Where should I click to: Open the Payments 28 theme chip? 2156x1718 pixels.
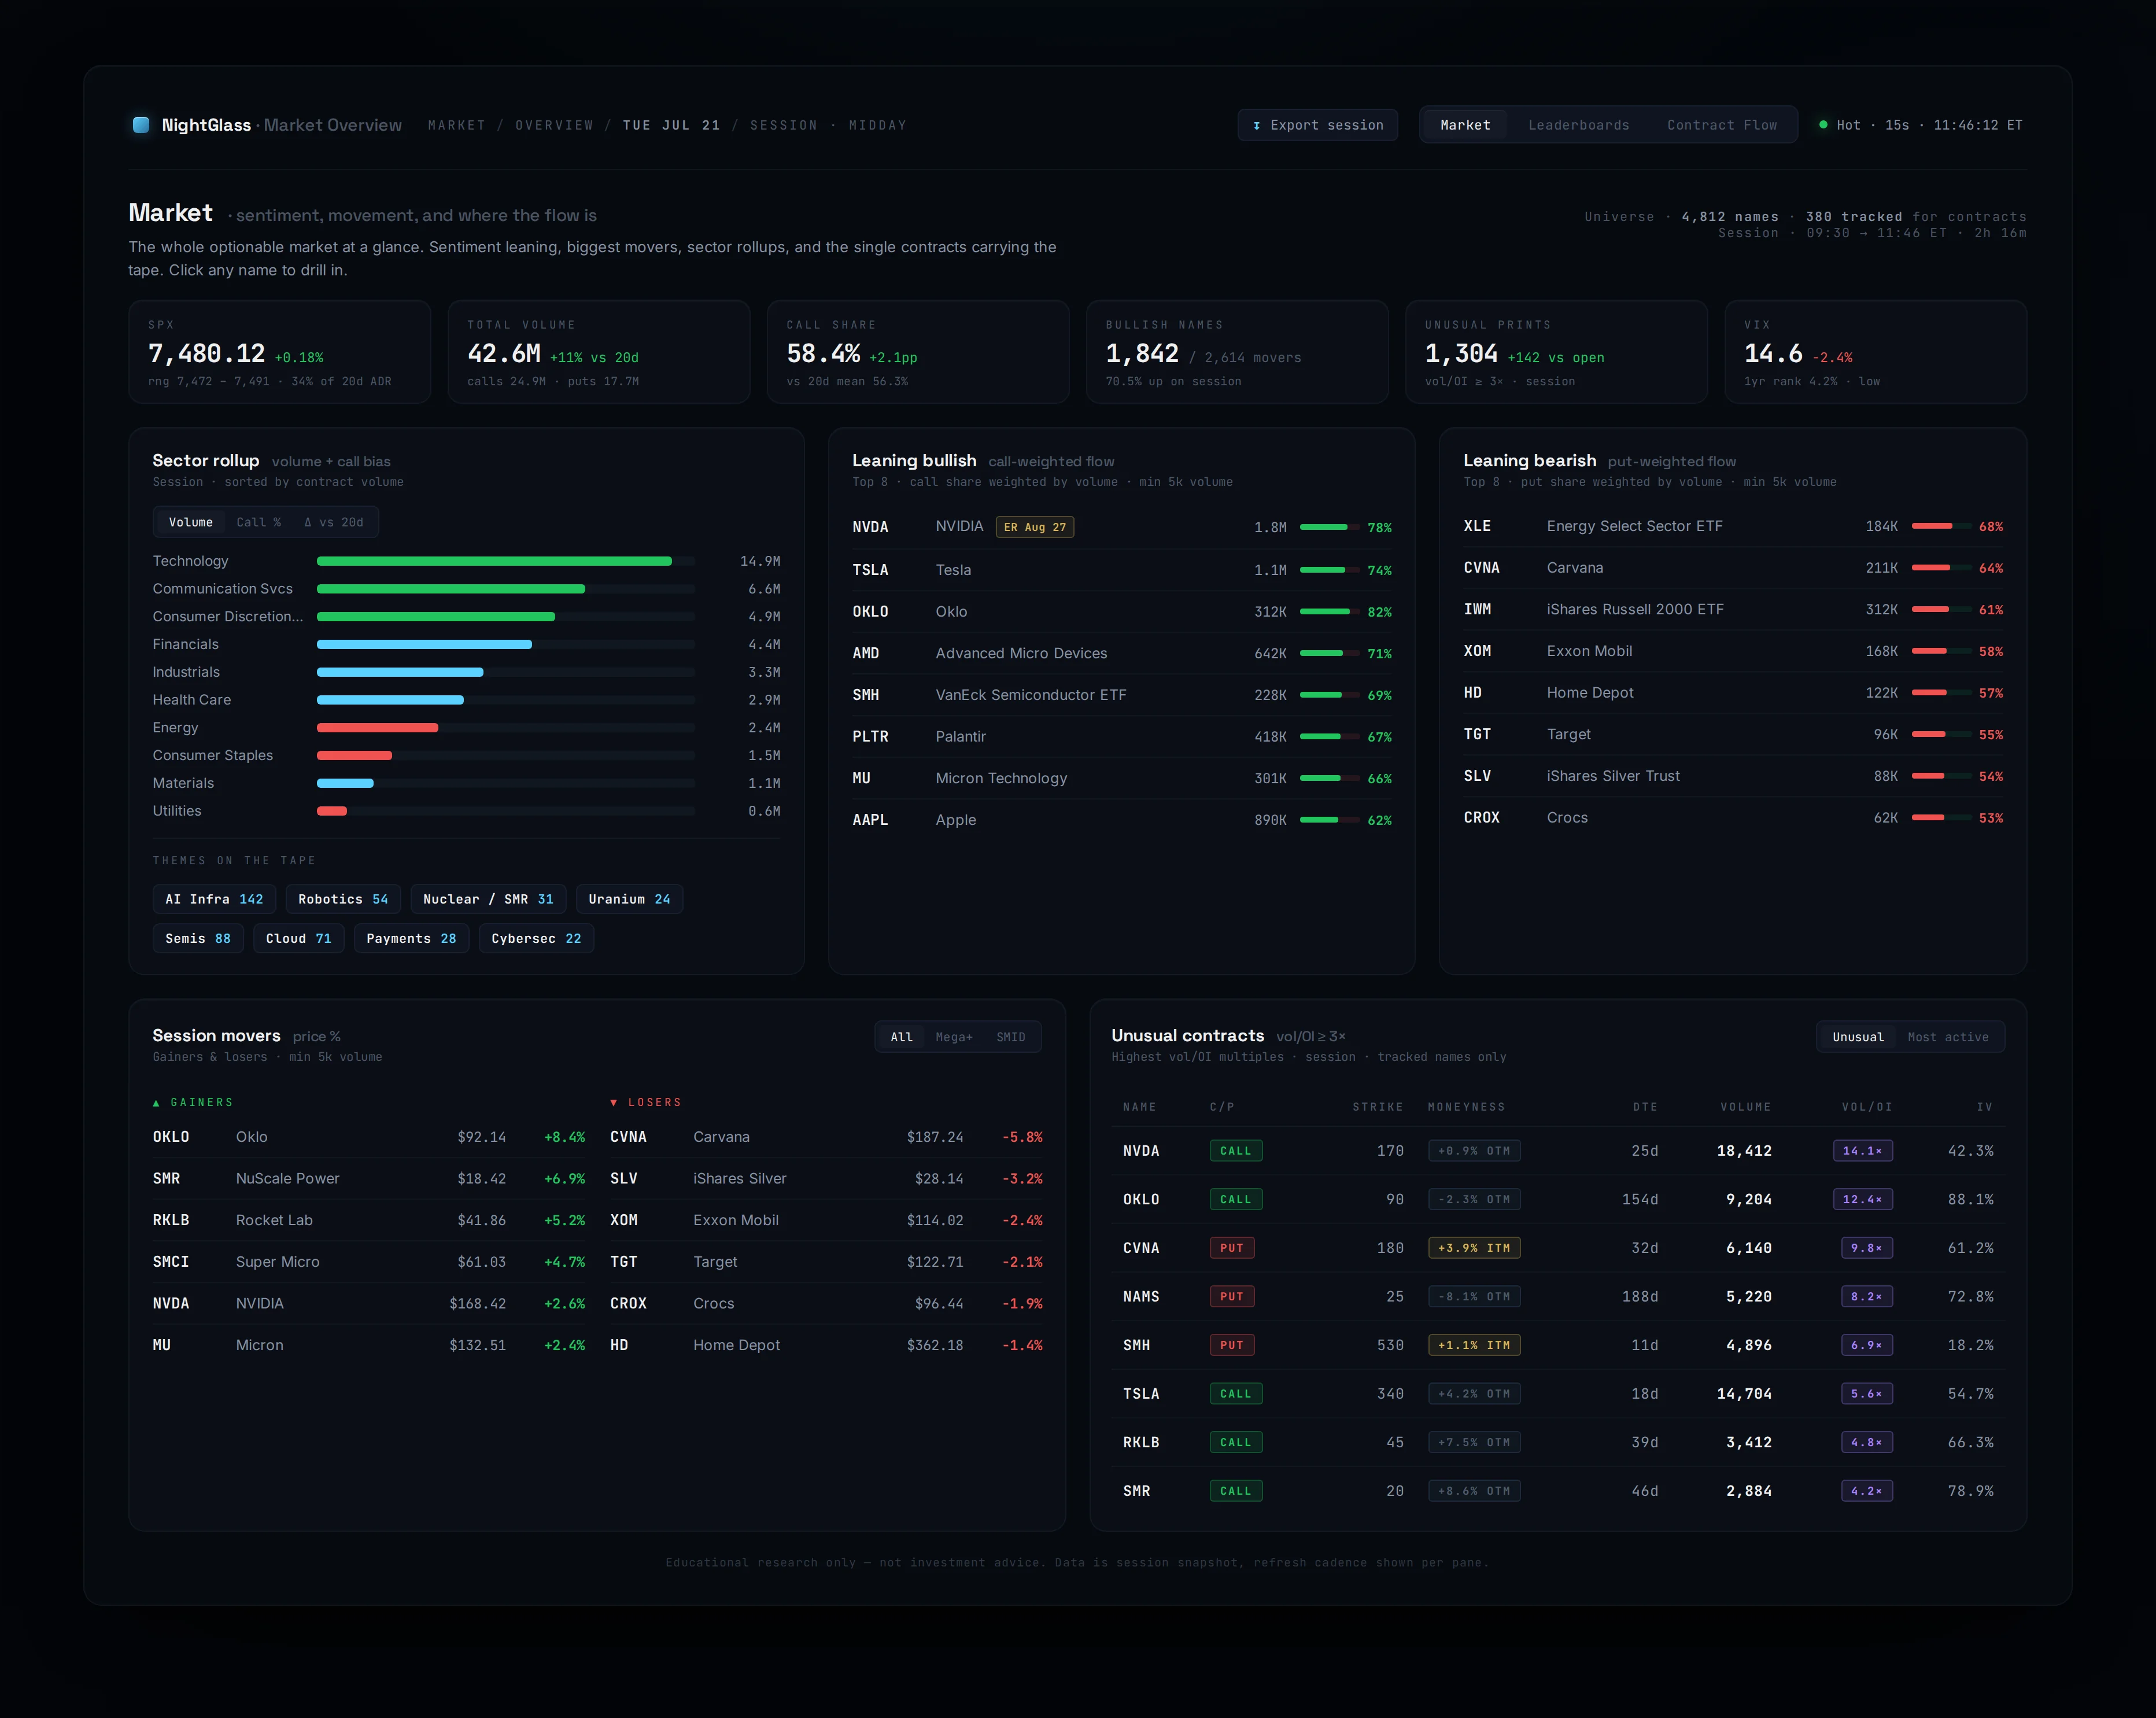[411, 938]
